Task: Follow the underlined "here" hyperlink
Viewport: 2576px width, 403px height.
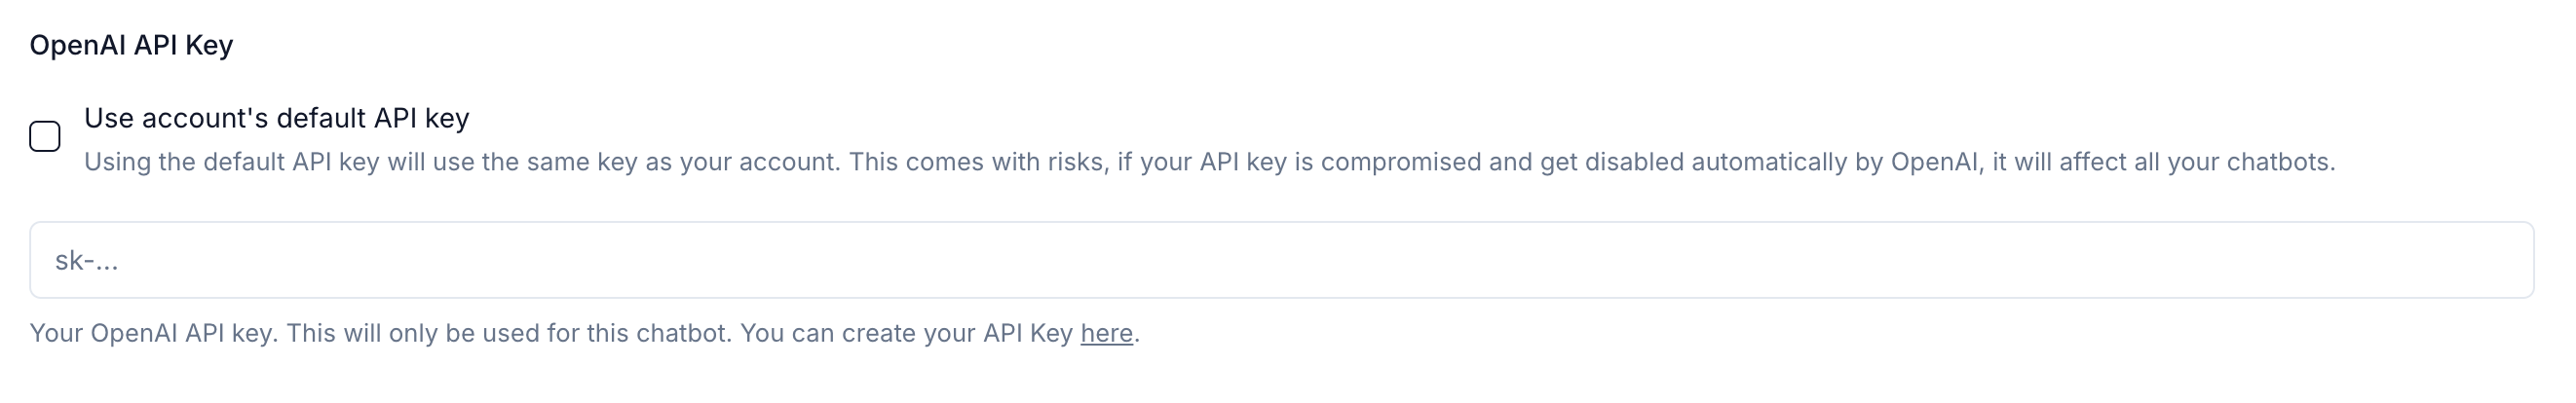Action: click(x=1106, y=333)
